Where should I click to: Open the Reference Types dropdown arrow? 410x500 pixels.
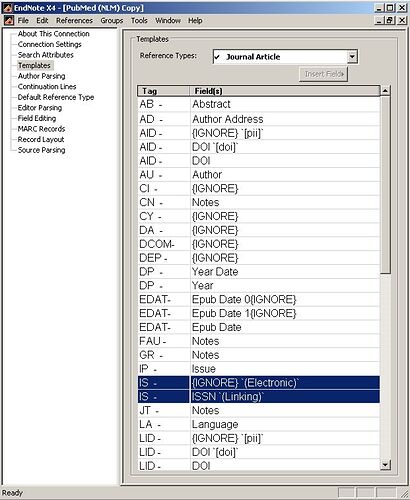coord(352,57)
